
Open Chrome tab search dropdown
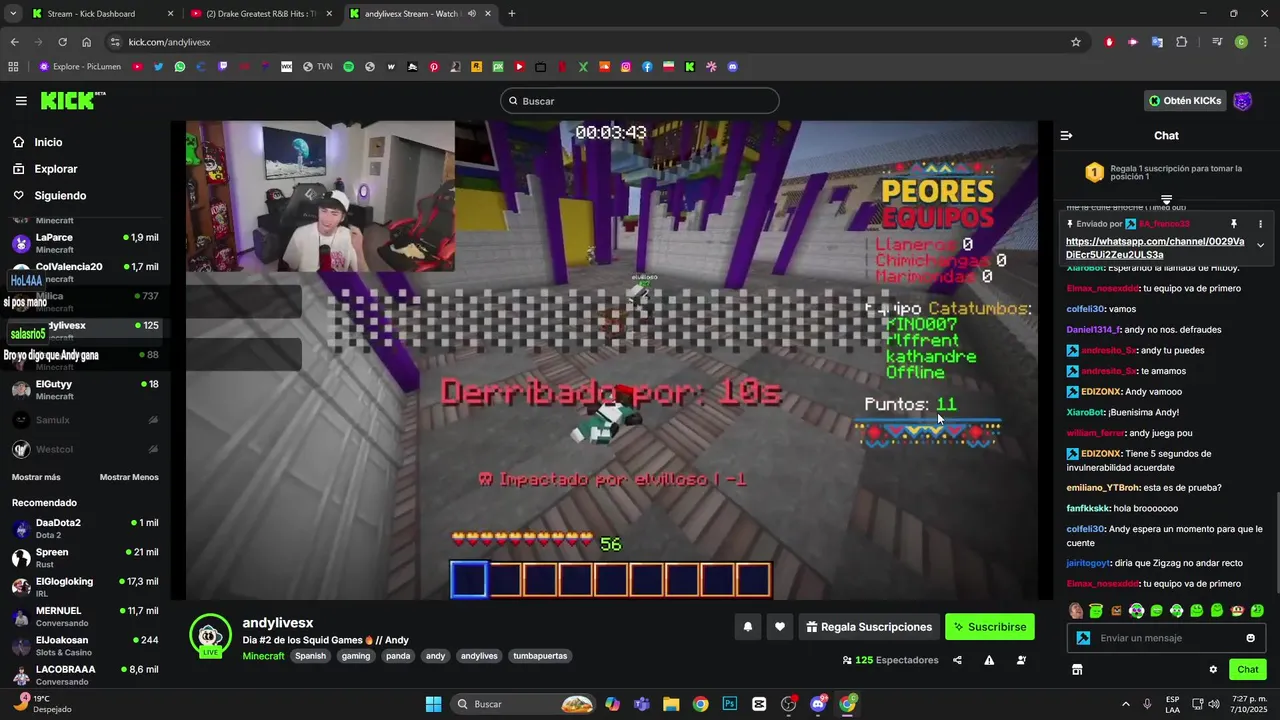tap(13, 14)
